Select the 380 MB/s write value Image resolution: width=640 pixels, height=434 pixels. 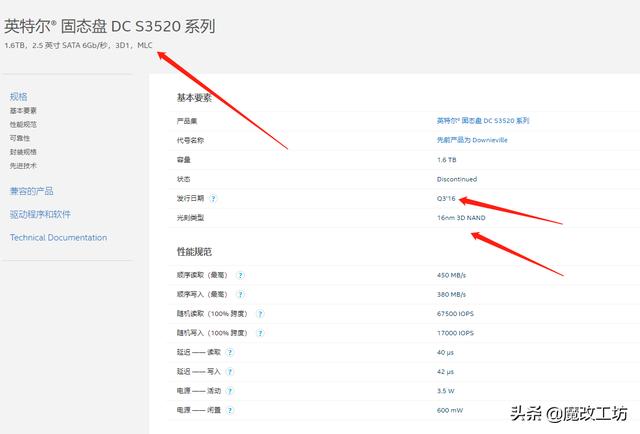click(x=451, y=294)
